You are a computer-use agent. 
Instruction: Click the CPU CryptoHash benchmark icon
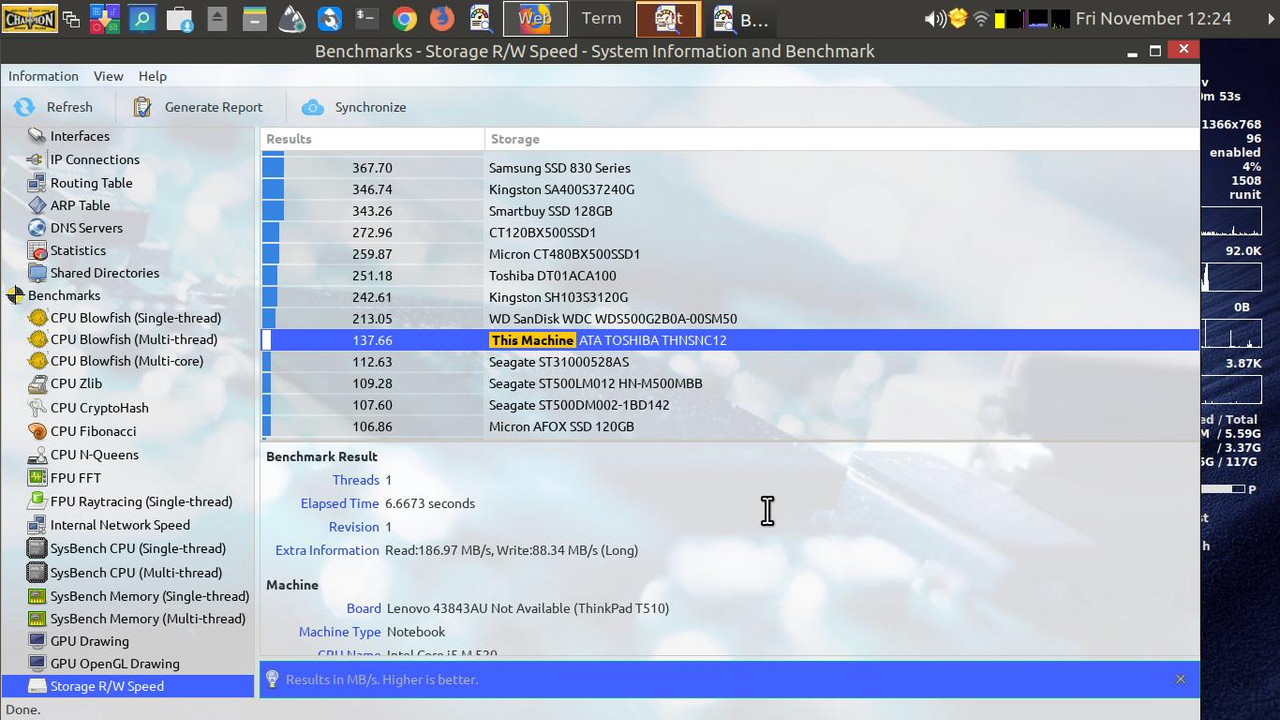coord(37,408)
